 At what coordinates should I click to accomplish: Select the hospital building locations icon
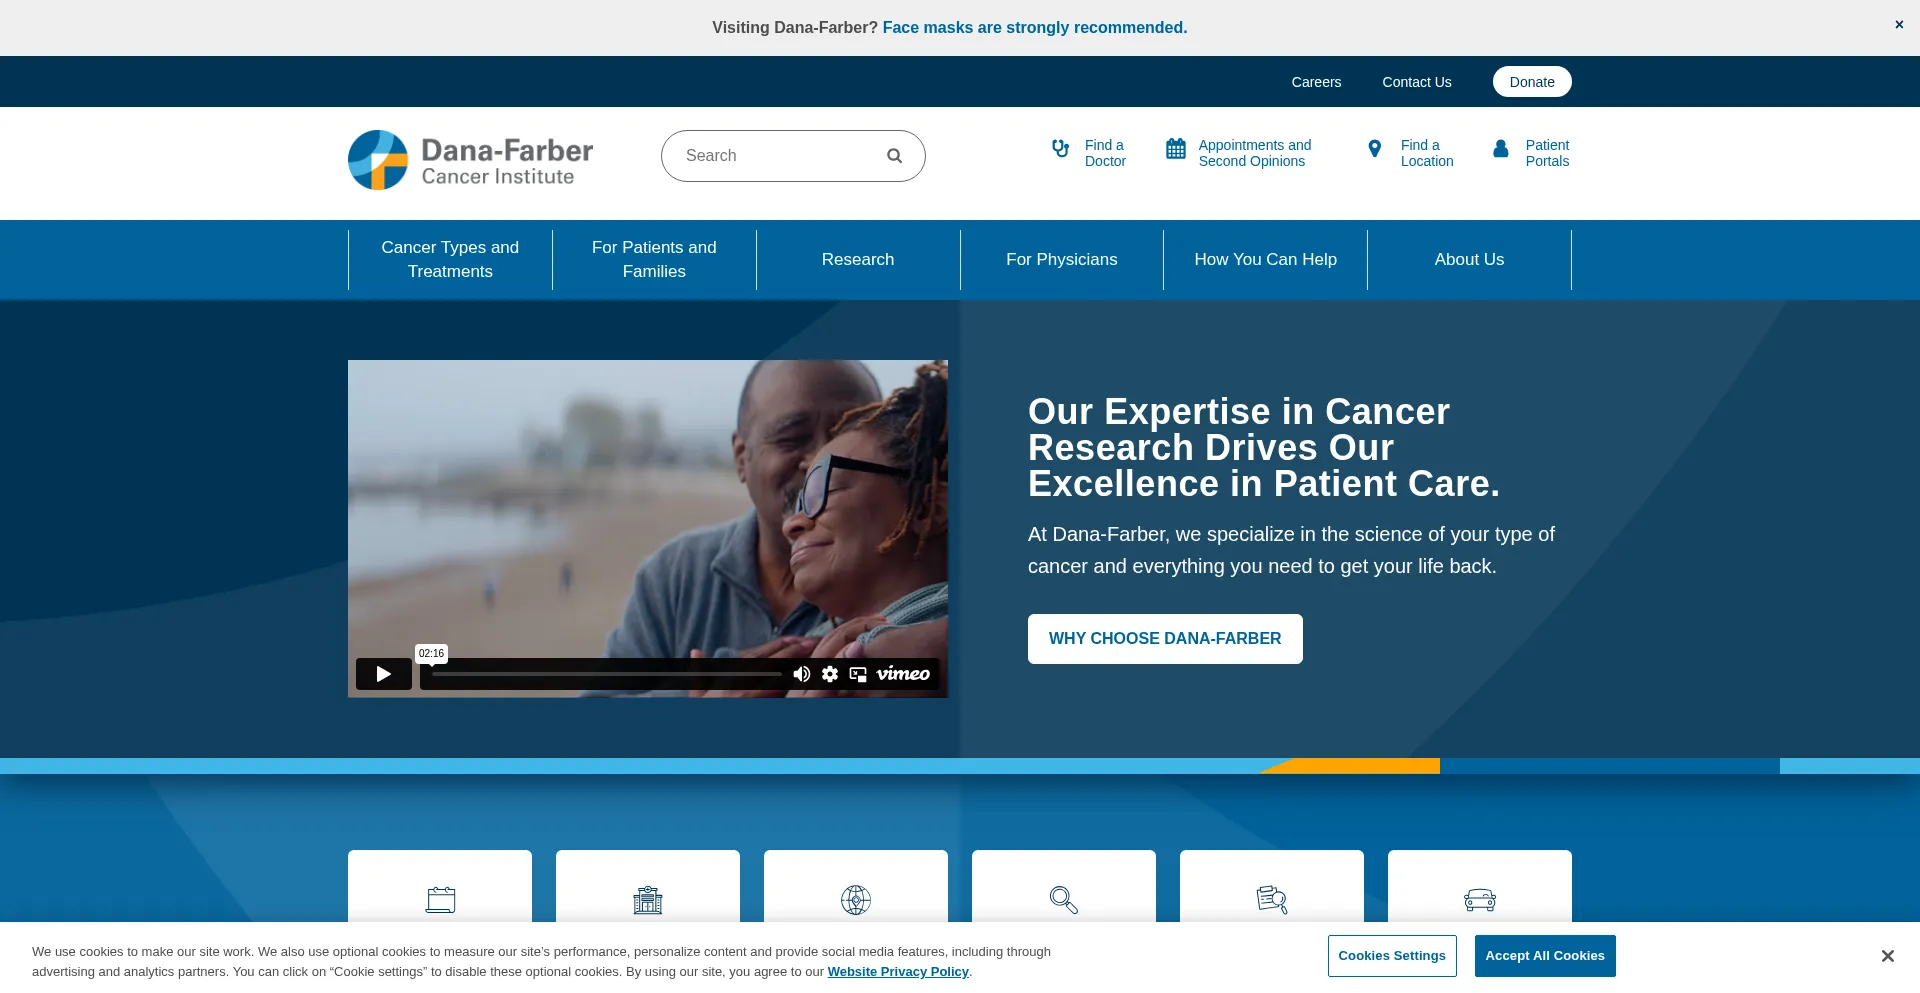(x=647, y=900)
